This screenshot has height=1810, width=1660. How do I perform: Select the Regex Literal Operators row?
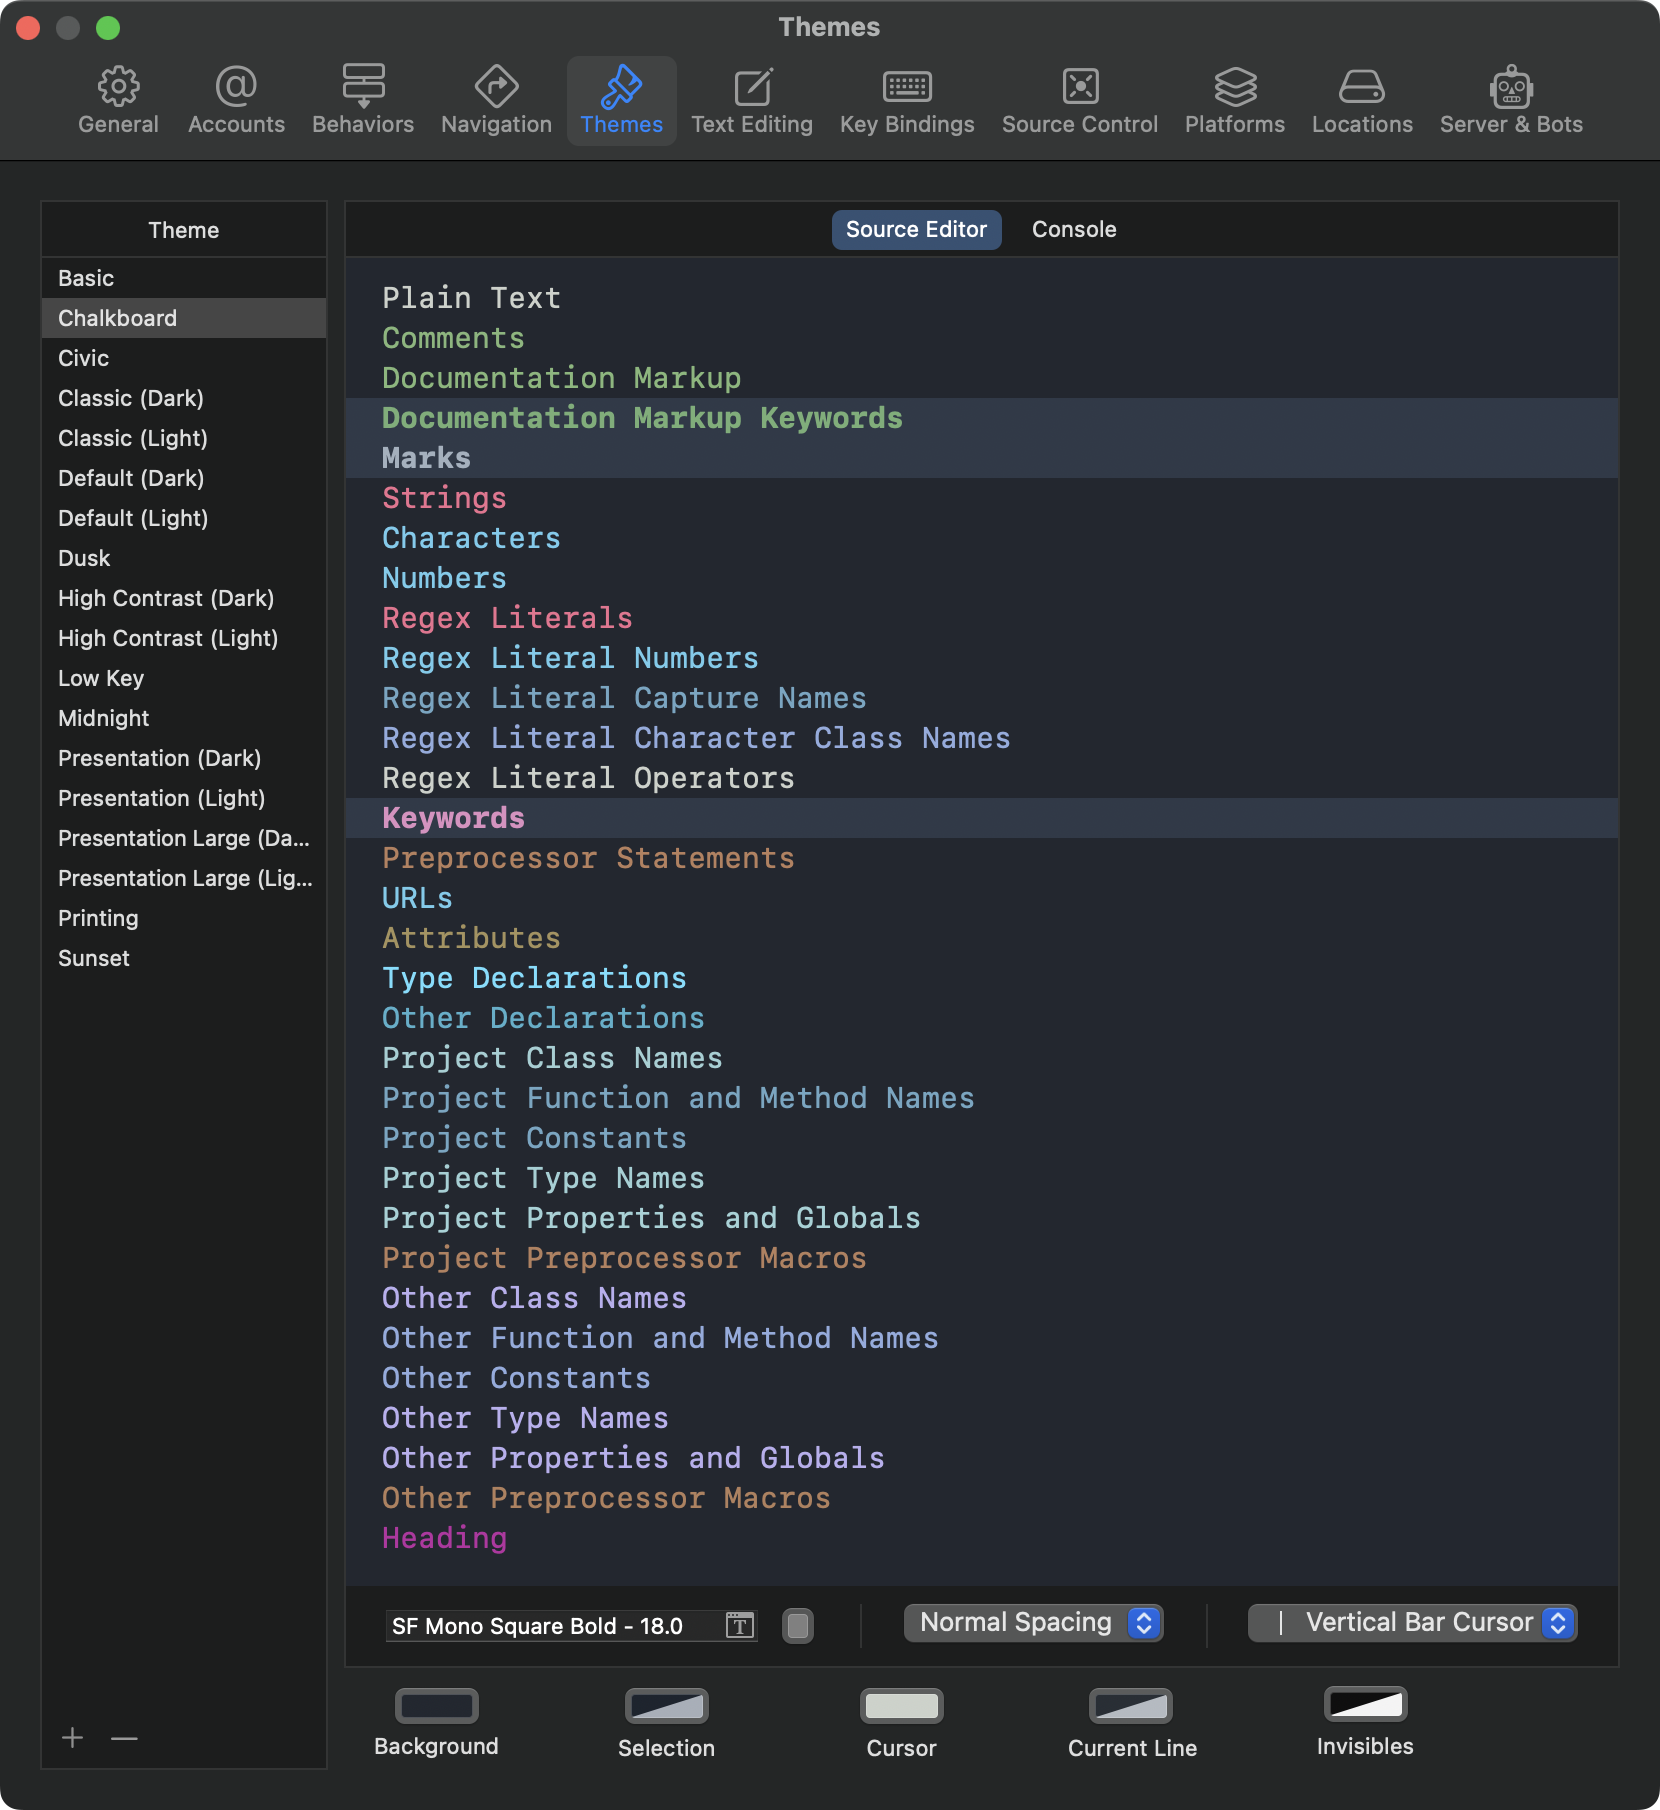point(982,778)
